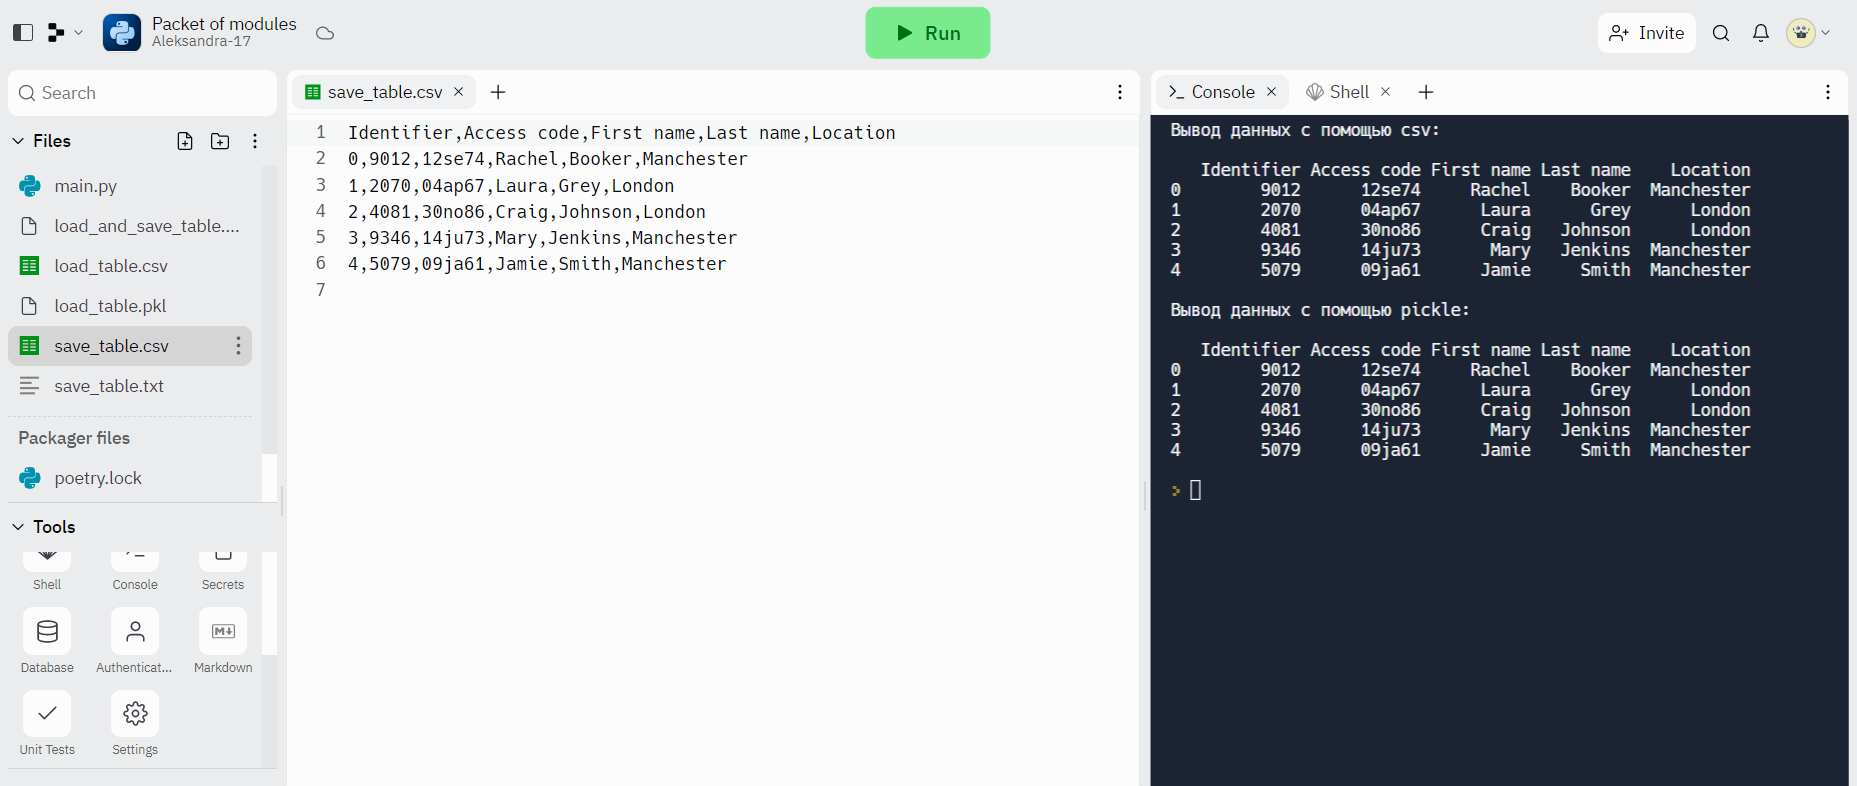Screen dimensions: 1857x786
Task: Open the user avatar menu
Action: point(1808,33)
